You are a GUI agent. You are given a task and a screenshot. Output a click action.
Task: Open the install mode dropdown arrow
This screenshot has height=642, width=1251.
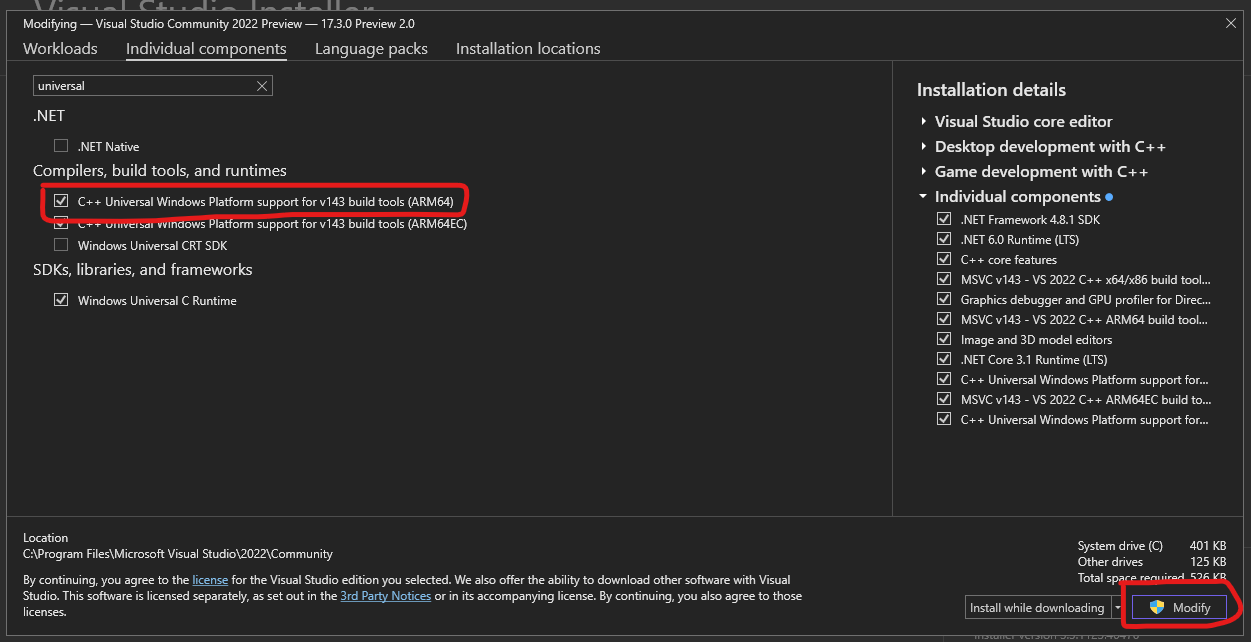tap(1117, 607)
